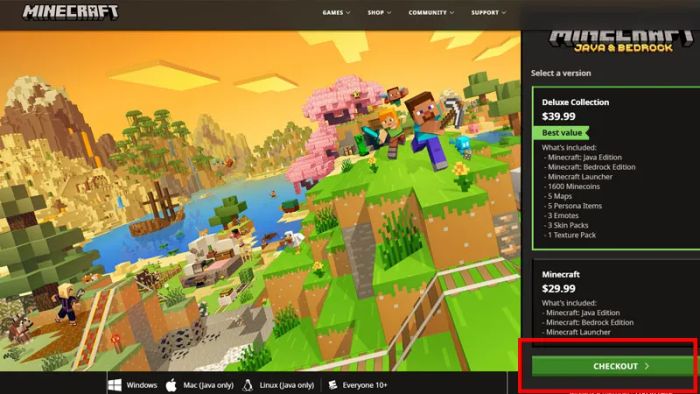Click the Windows platform icon
This screenshot has height=394, width=700.
(x=115, y=385)
